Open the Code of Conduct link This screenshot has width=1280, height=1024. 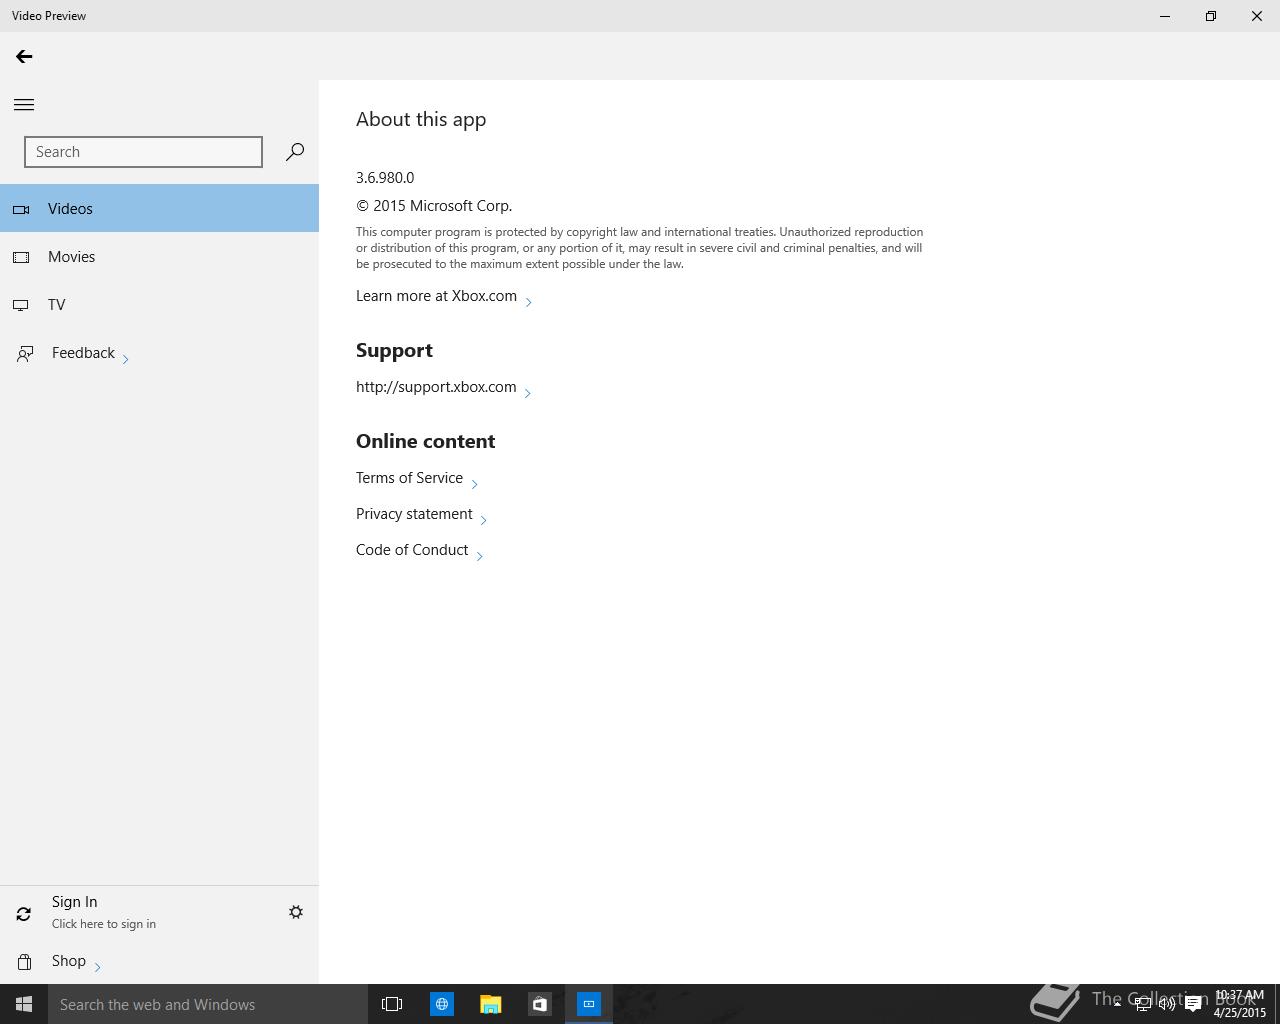[420, 550]
